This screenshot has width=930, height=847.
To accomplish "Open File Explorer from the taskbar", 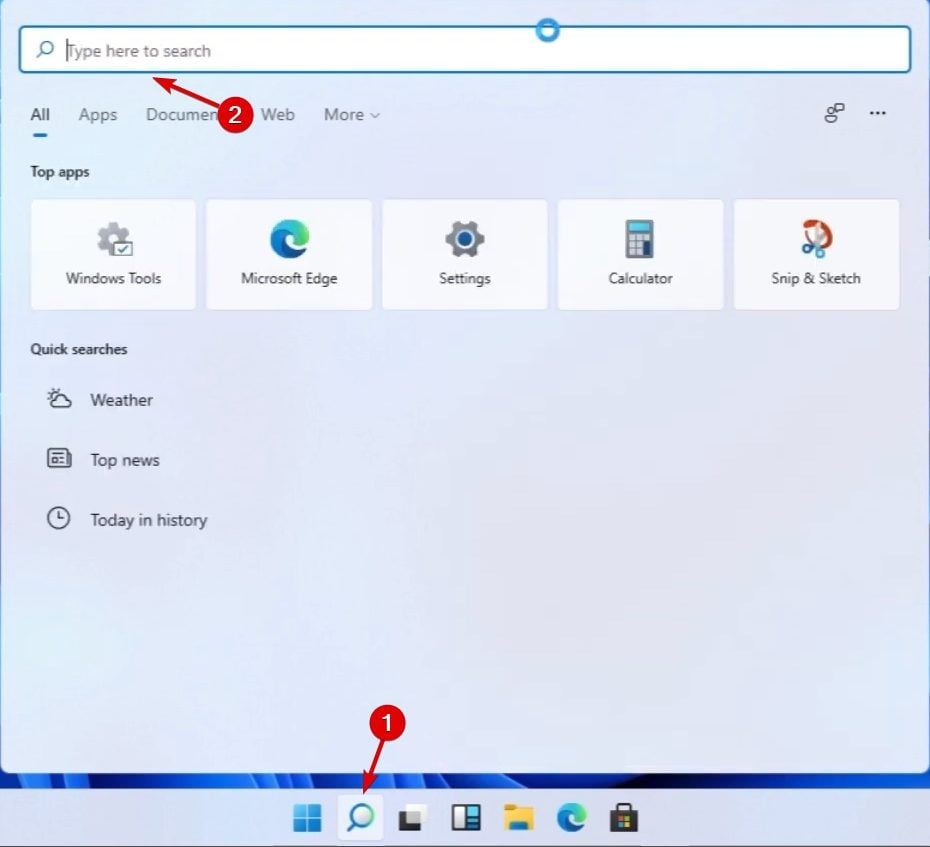I will [x=518, y=817].
